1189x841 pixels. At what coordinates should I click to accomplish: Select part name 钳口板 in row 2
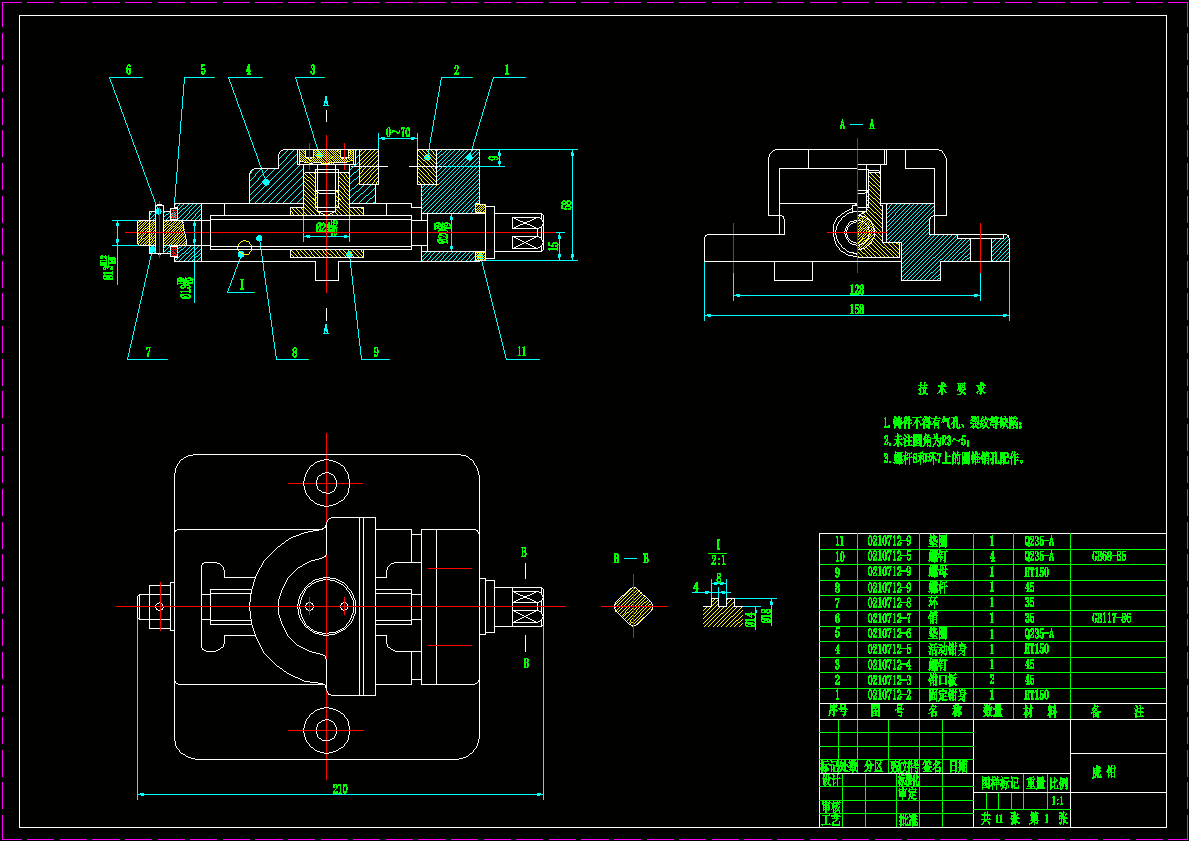pyautogui.click(x=943, y=680)
